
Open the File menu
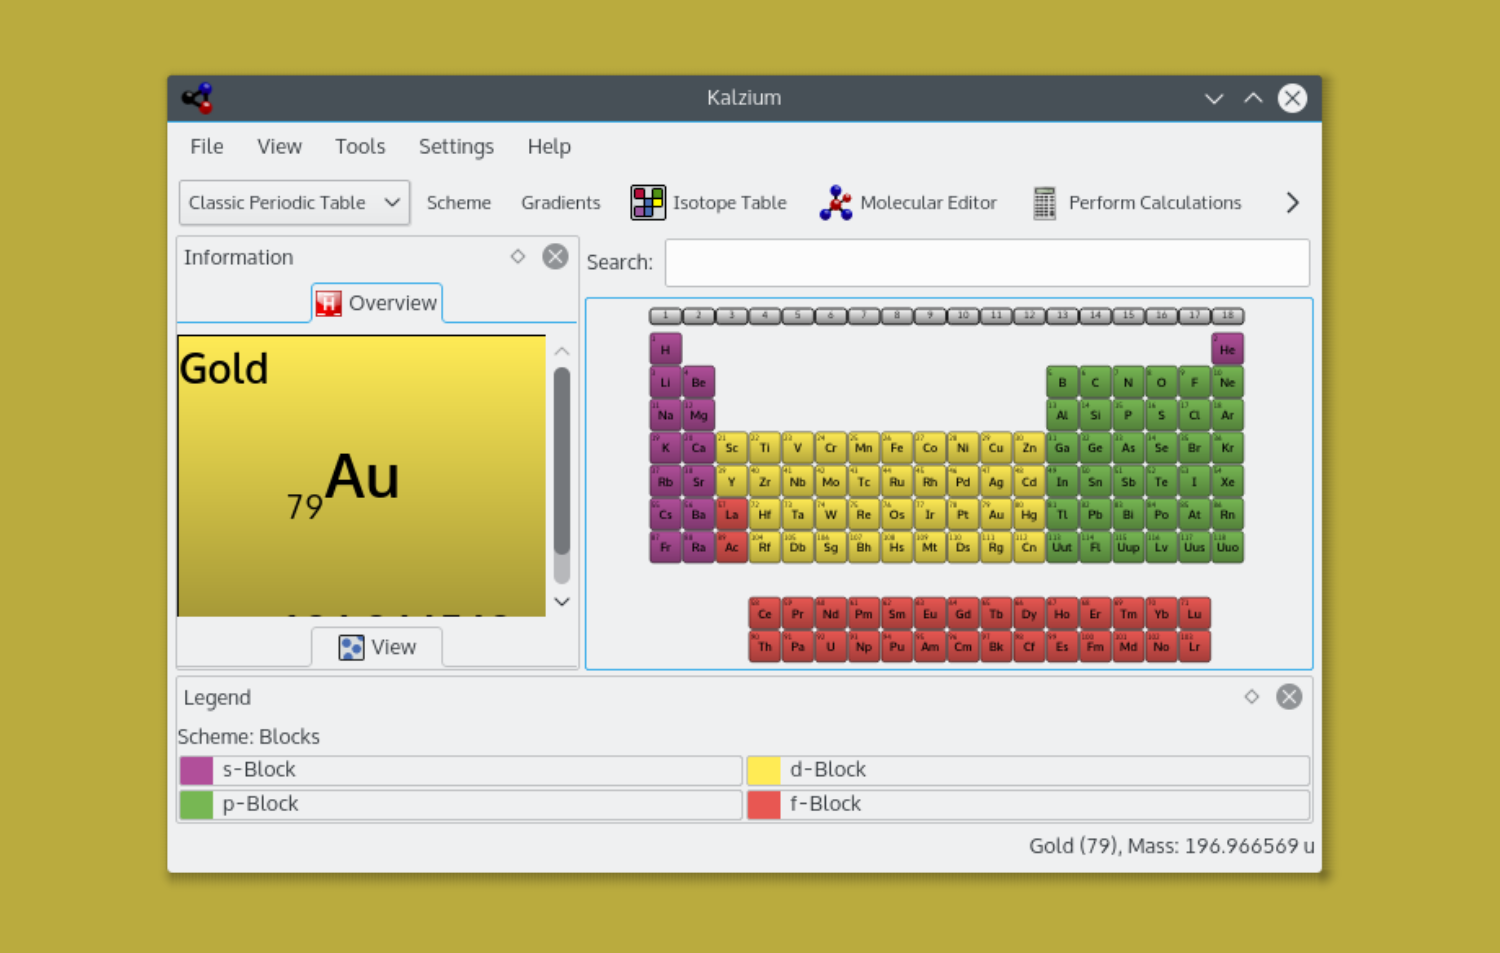207,146
